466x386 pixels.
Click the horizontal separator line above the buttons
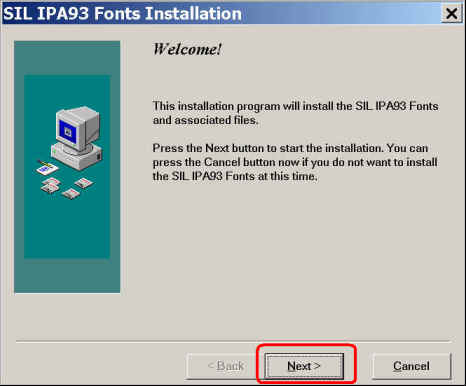233,341
